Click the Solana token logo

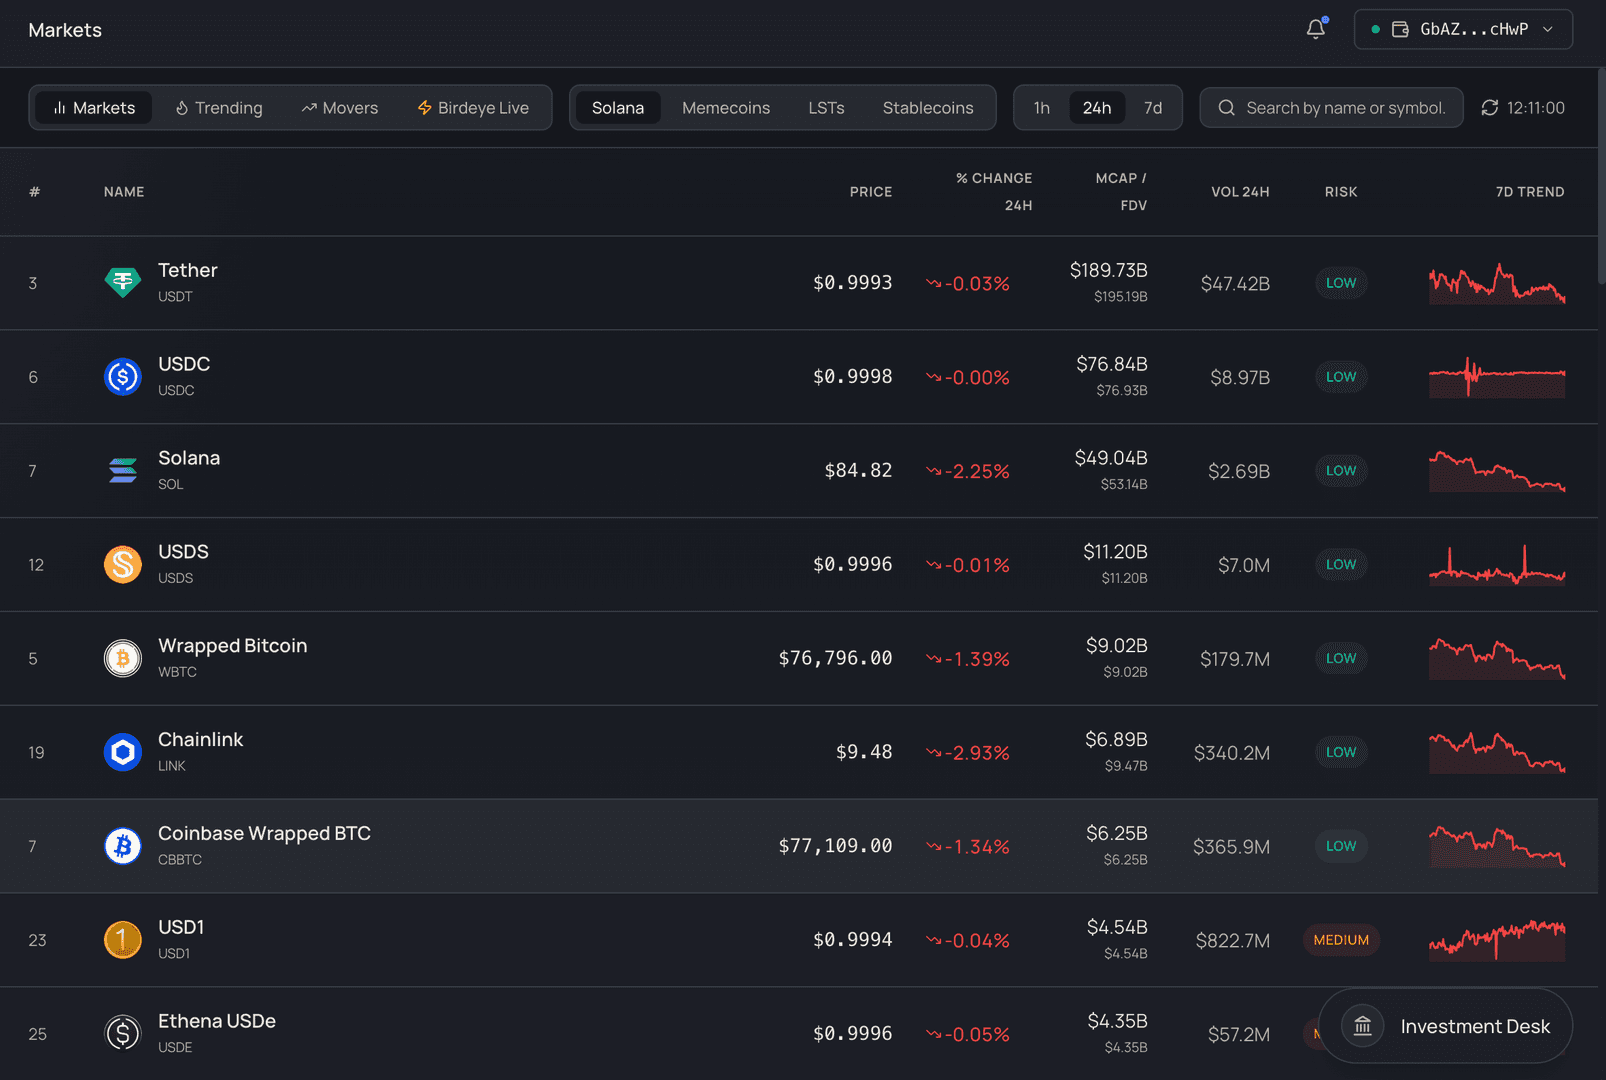tap(123, 471)
